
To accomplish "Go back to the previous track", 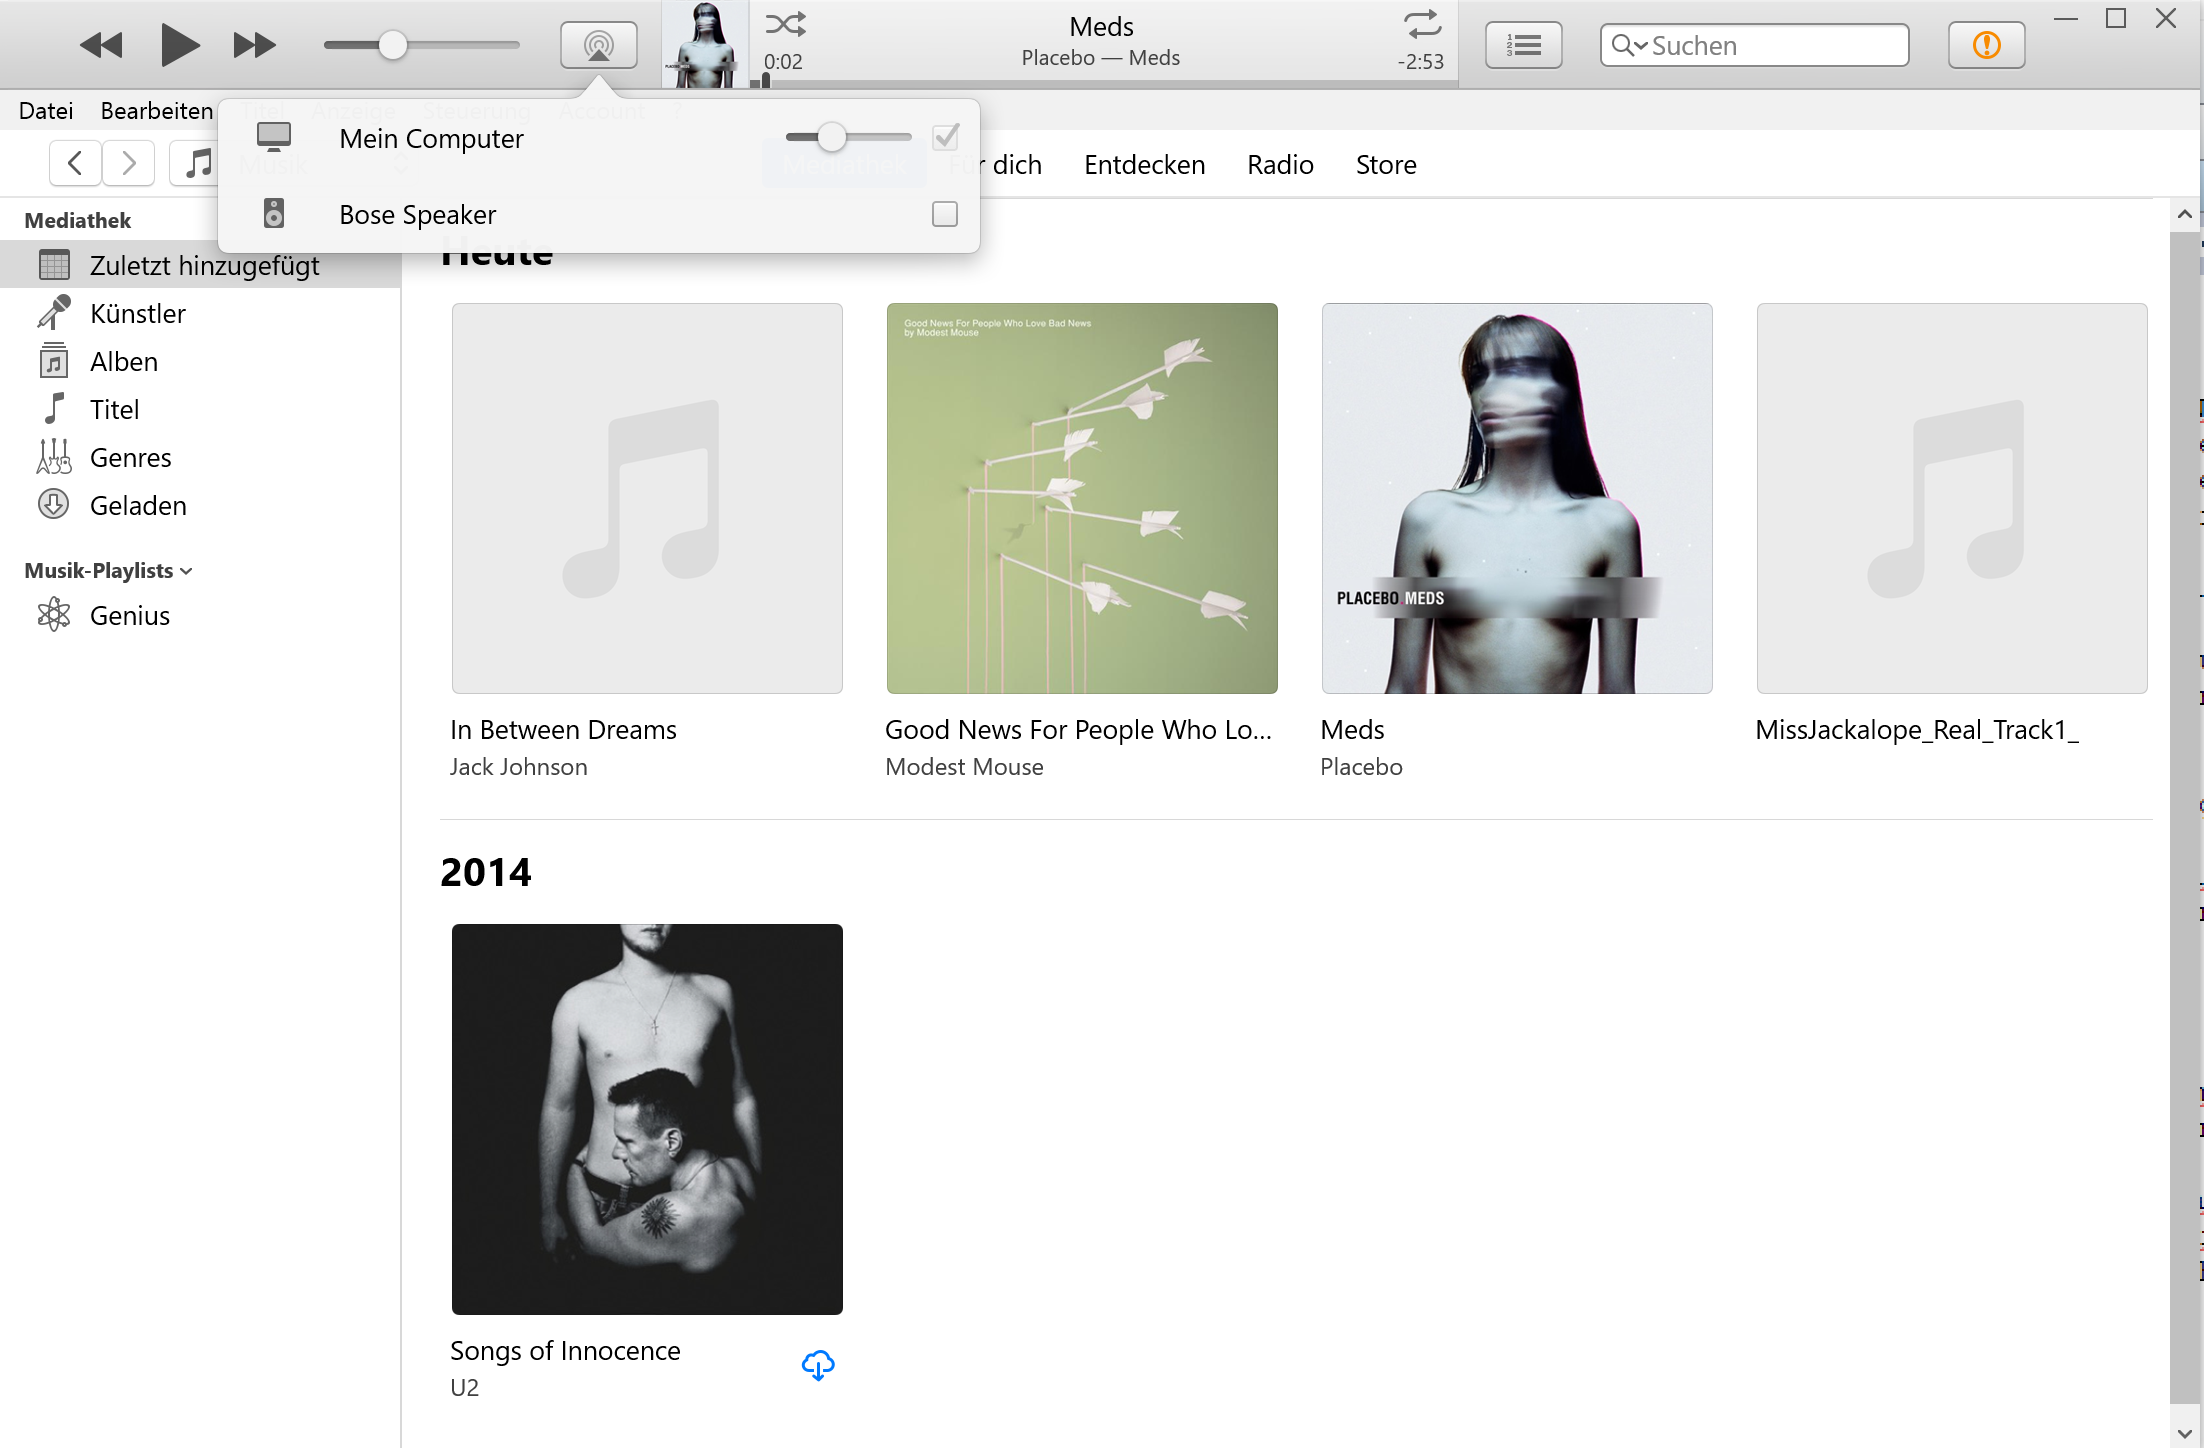I will point(101,45).
